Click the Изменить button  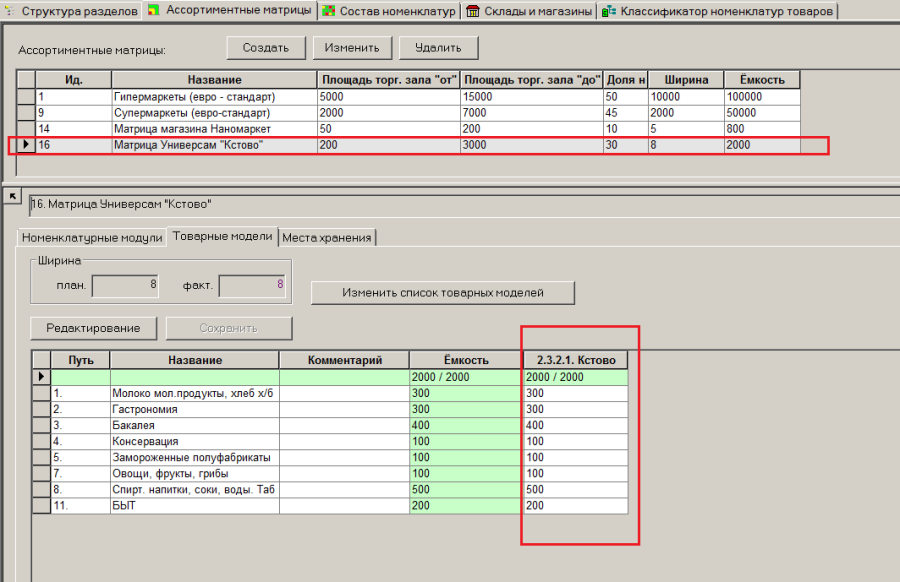tap(352, 48)
